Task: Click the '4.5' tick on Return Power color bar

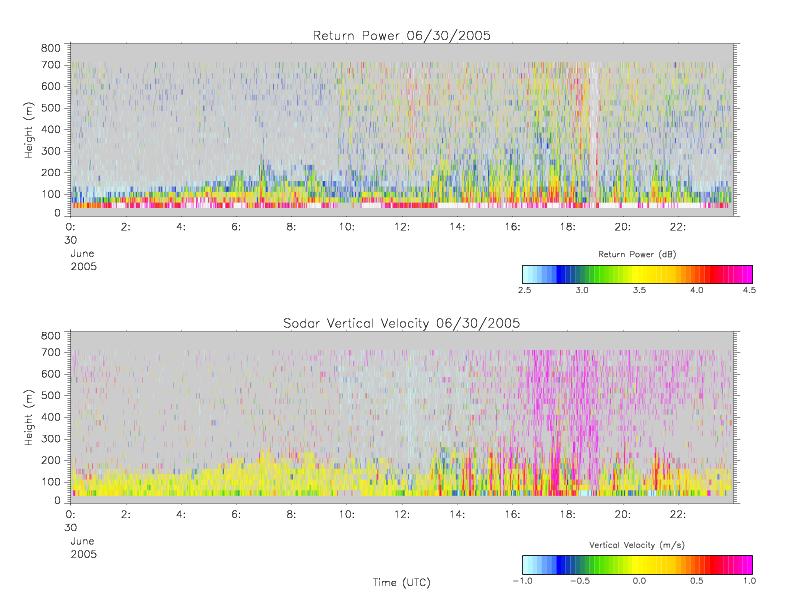Action: [749, 290]
